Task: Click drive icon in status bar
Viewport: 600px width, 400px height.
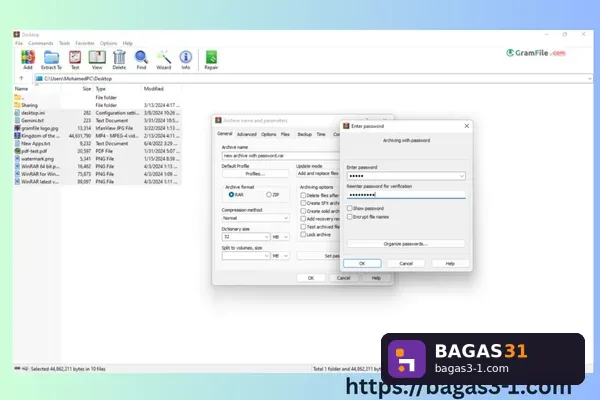Action: (x=17, y=369)
